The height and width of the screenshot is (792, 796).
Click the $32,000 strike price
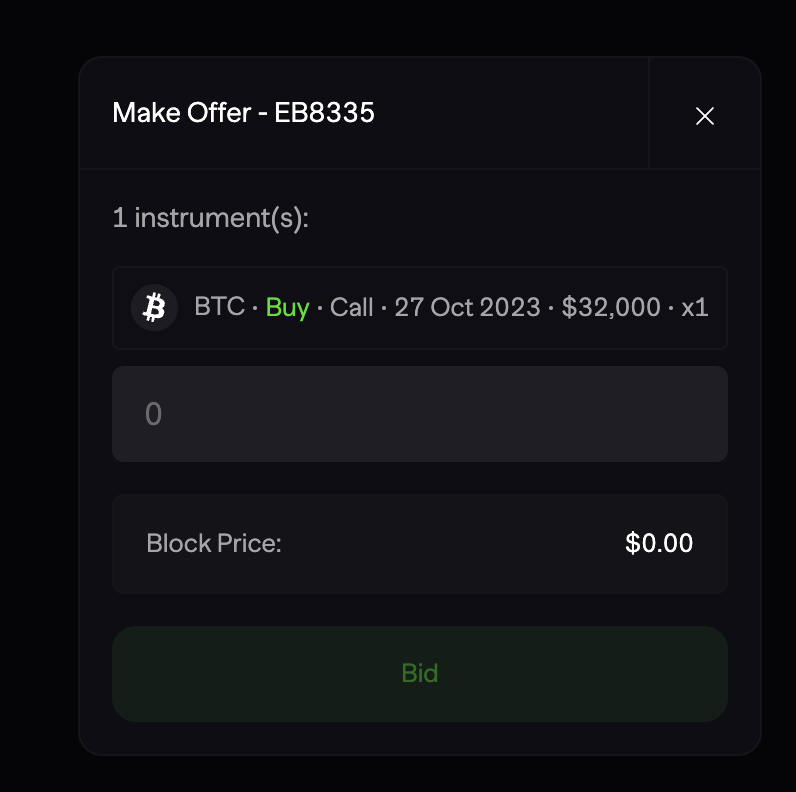[x=611, y=307]
